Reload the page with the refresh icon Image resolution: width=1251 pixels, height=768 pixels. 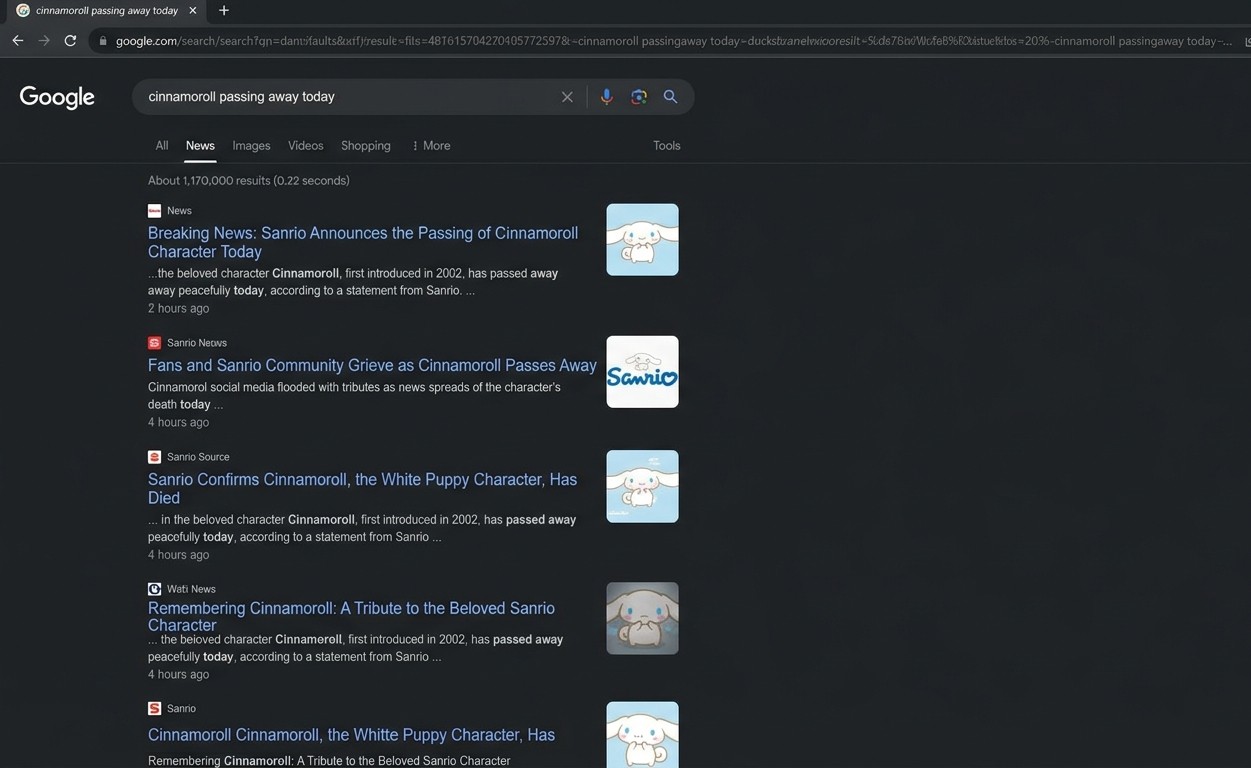70,41
